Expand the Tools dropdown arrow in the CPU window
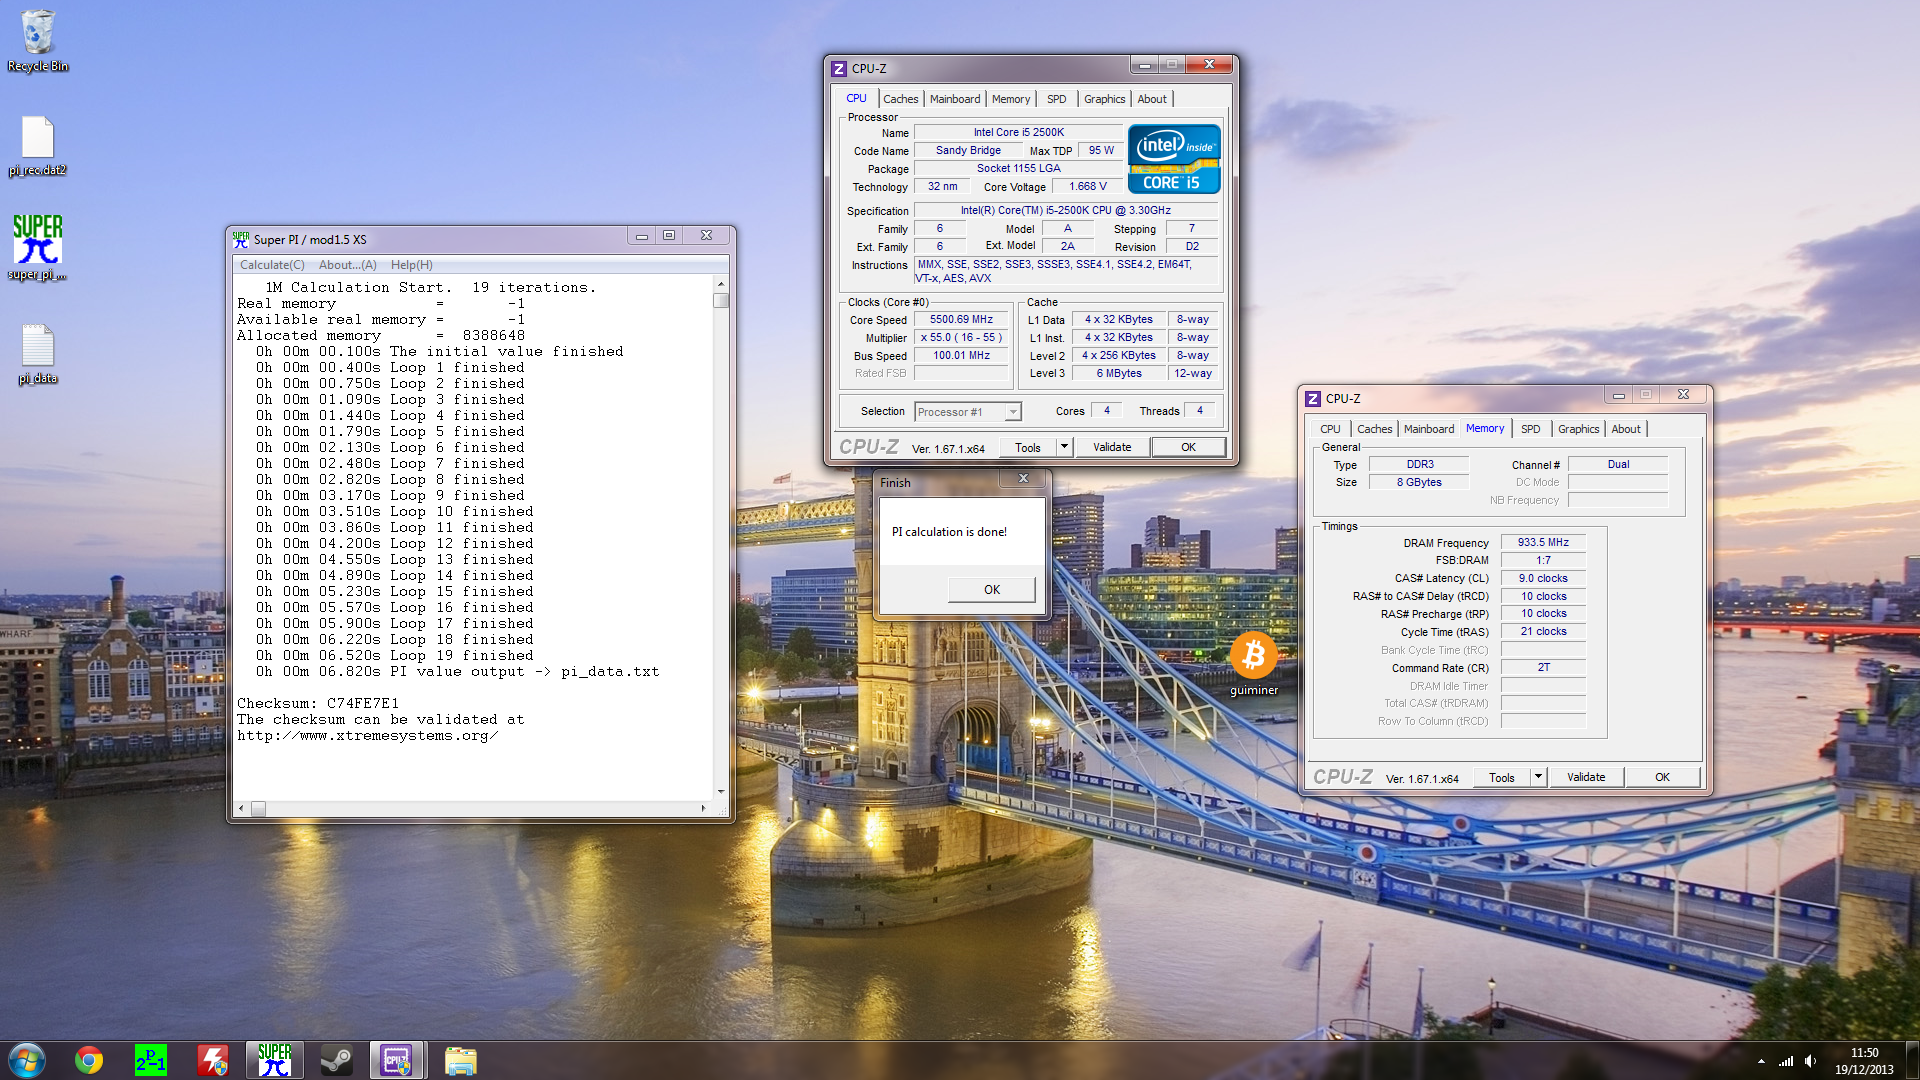Viewport: 1920px width, 1080px height. point(1064,447)
